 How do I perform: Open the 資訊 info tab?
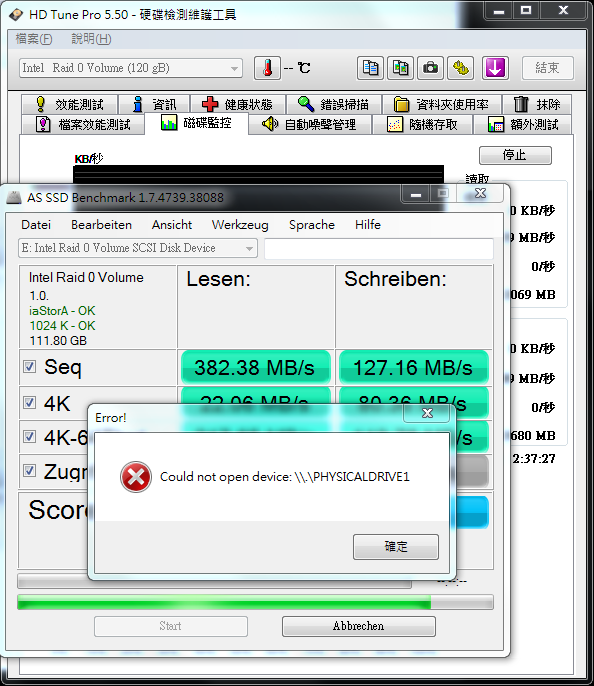(x=154, y=105)
